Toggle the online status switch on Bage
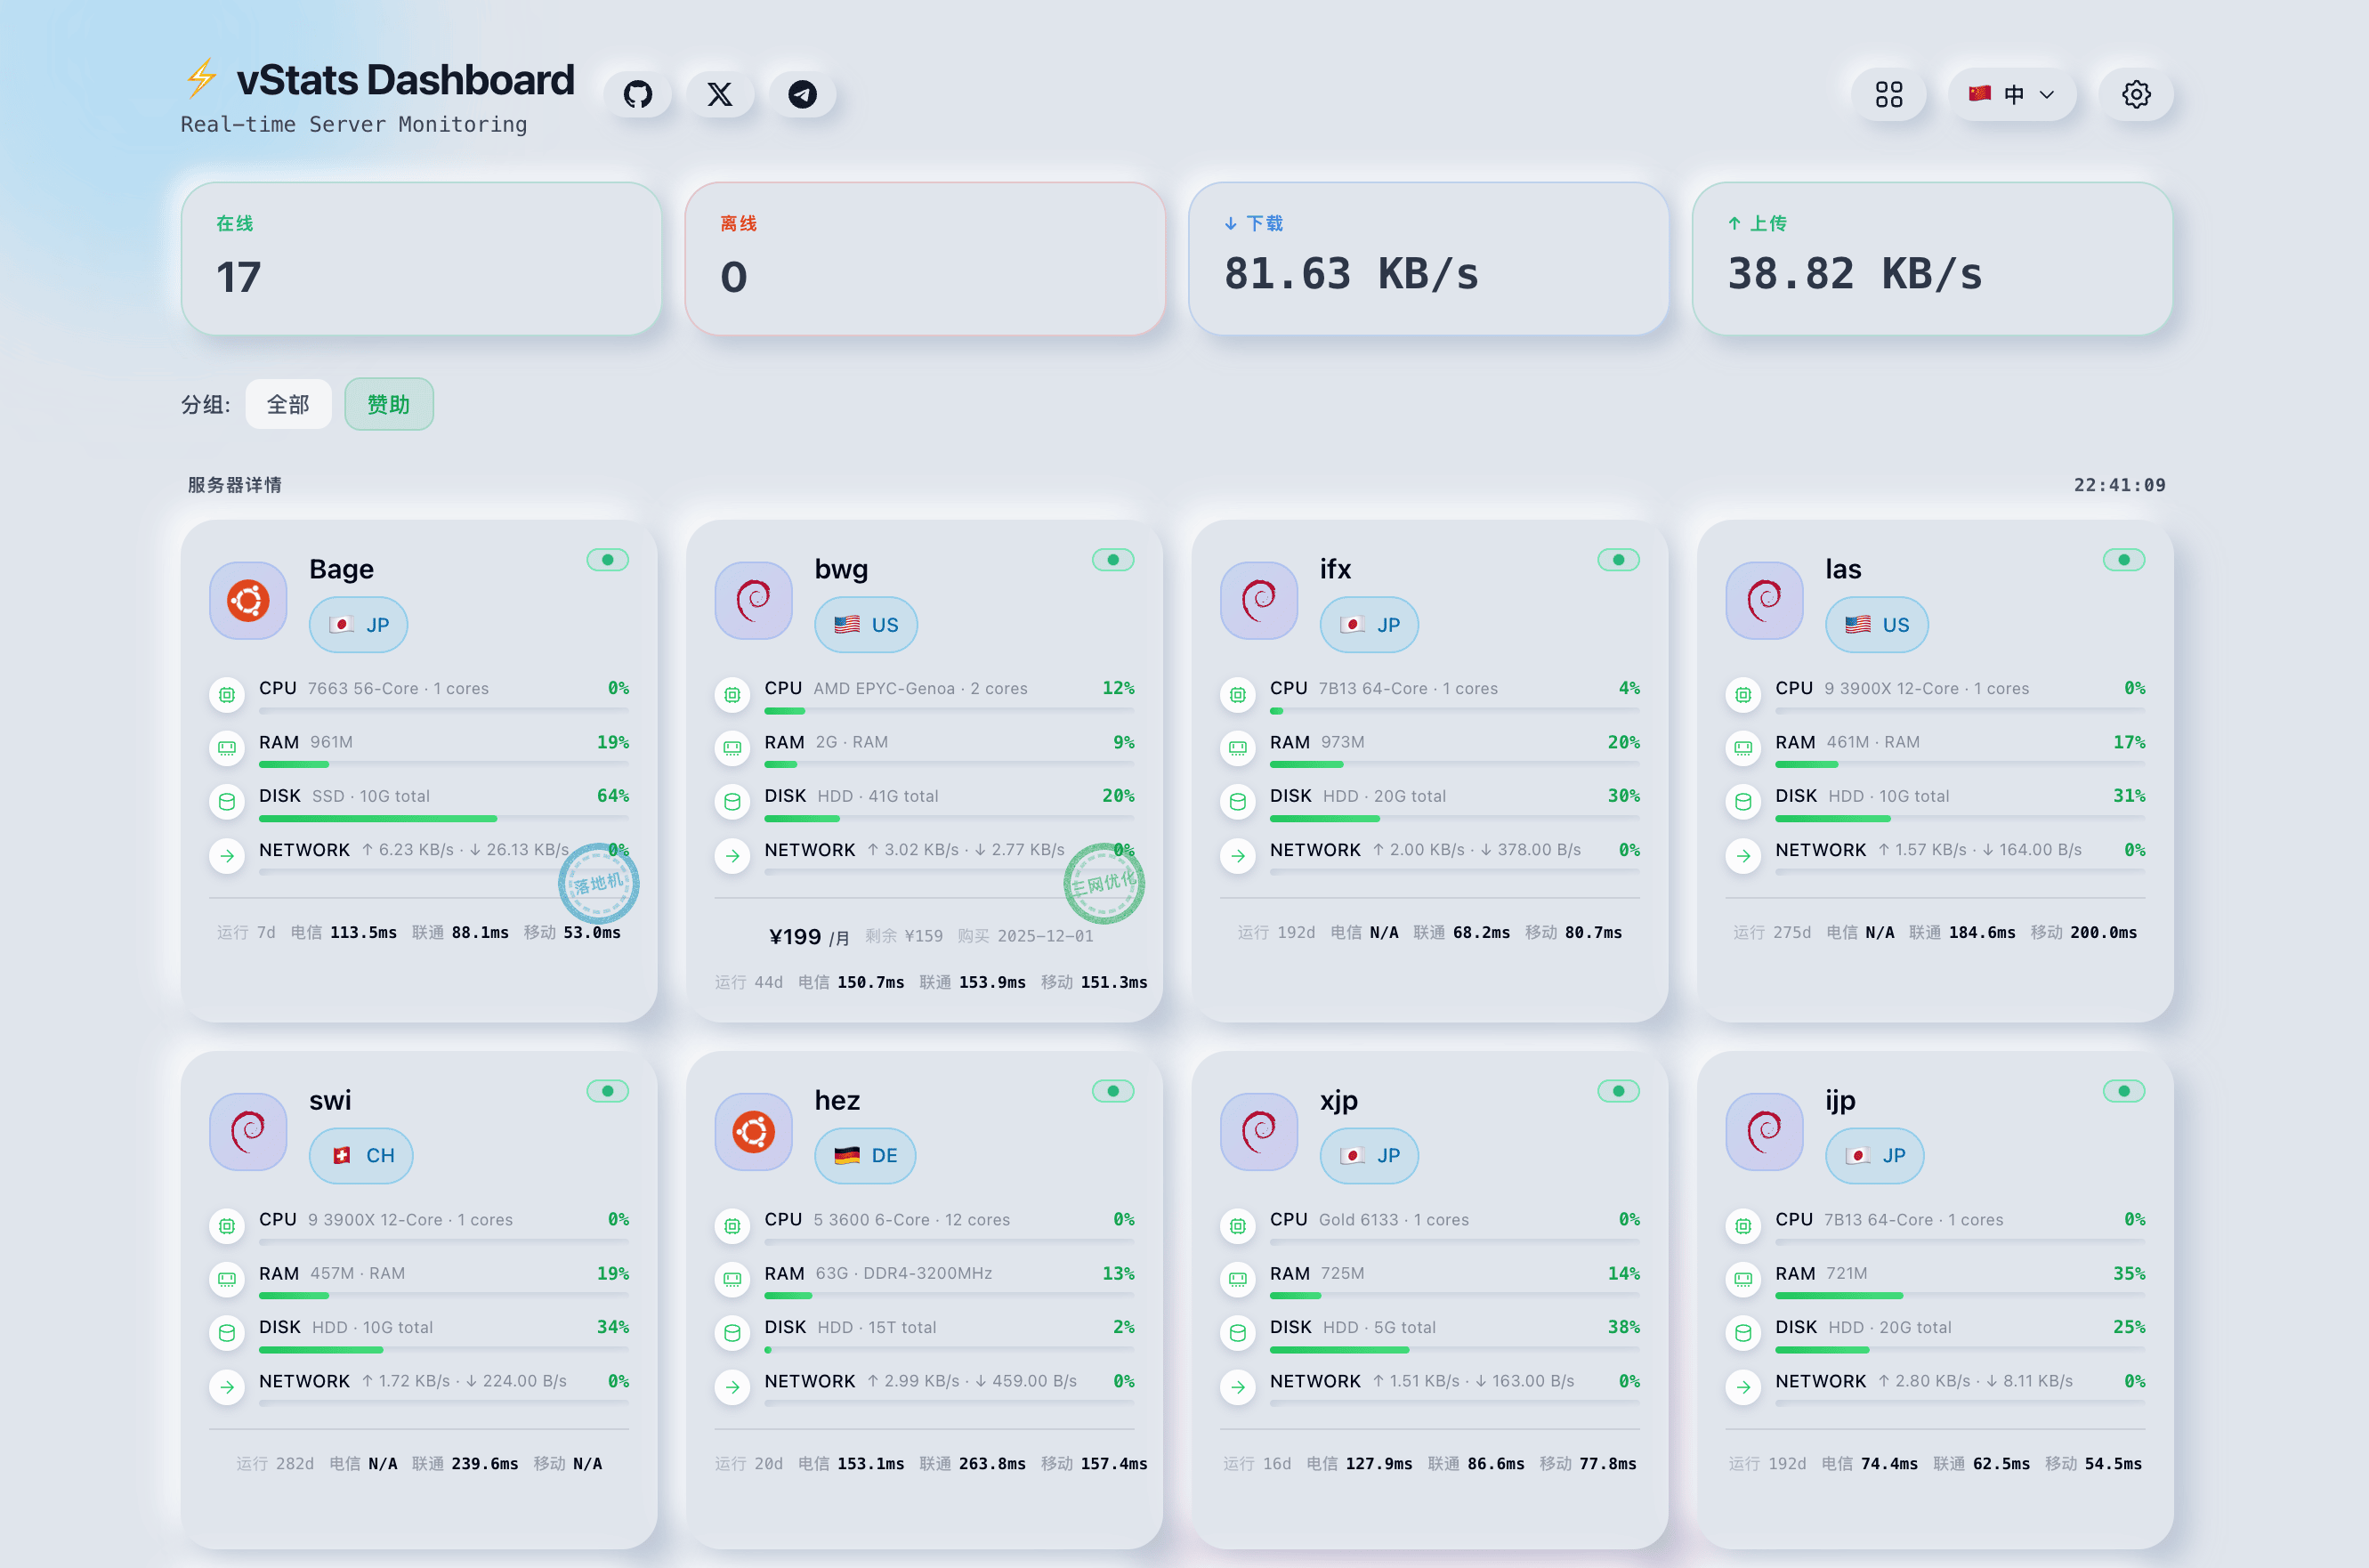 pos(607,560)
